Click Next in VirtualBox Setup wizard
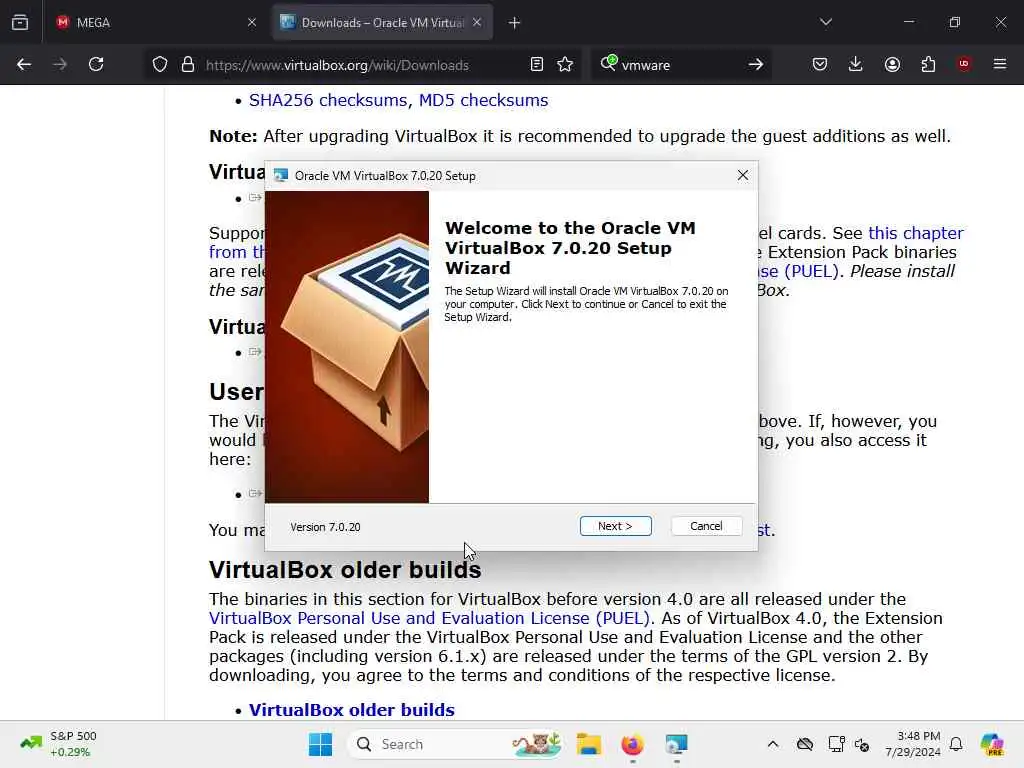1024x768 pixels. pos(615,526)
